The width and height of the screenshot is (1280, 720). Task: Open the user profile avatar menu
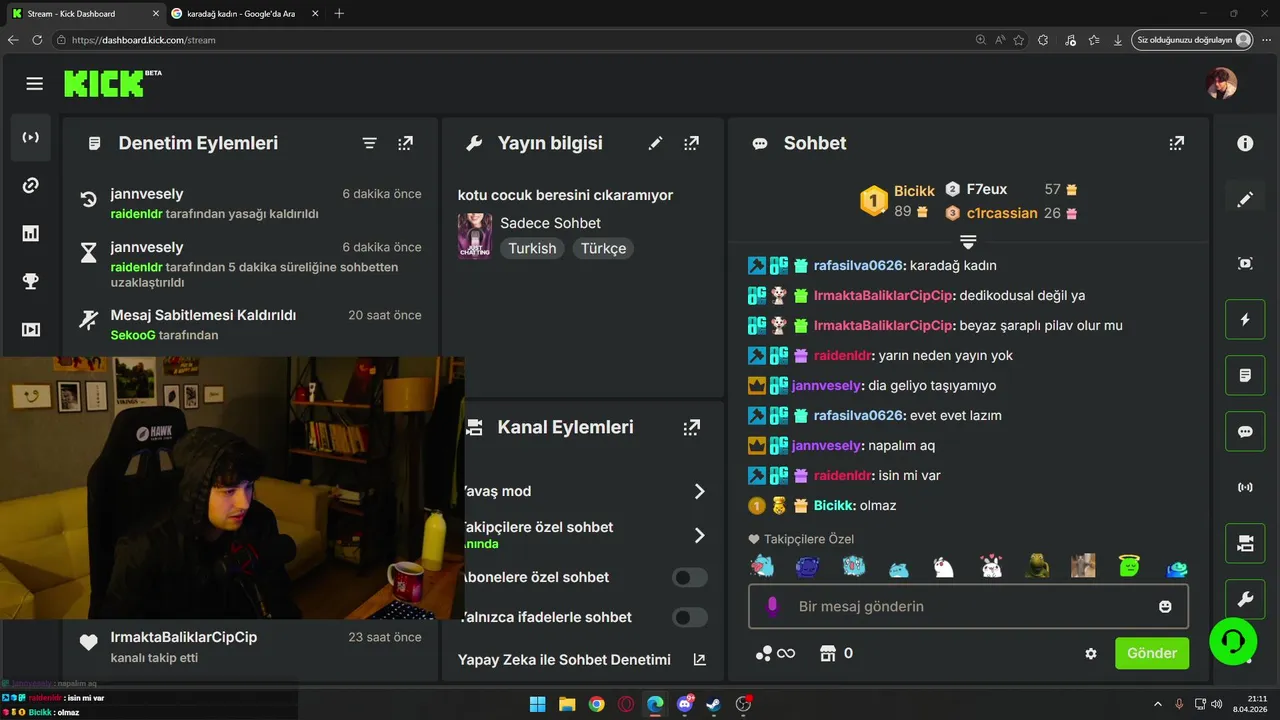(x=1221, y=84)
